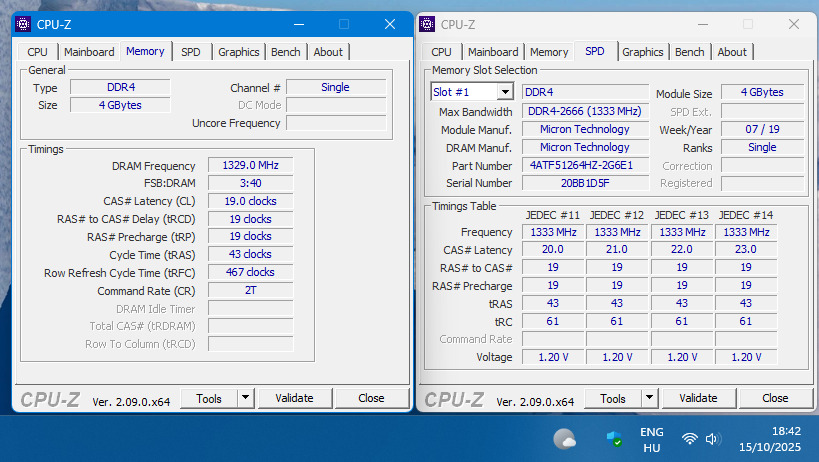Screen dimensions: 819x462
Task: Open SPD tab in left window
Action: (191, 52)
